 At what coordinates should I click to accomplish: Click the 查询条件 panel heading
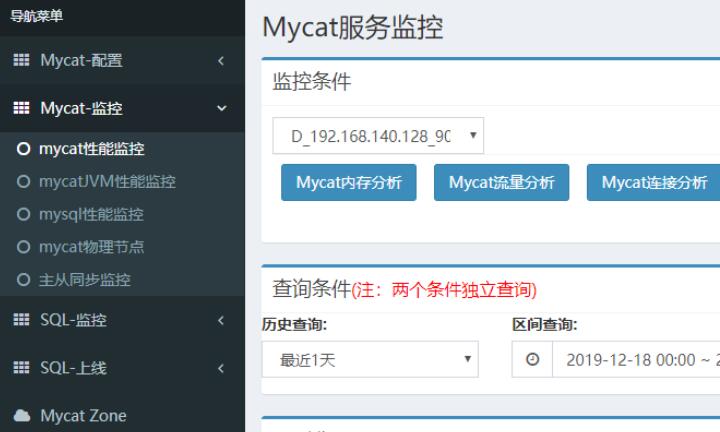click(312, 289)
